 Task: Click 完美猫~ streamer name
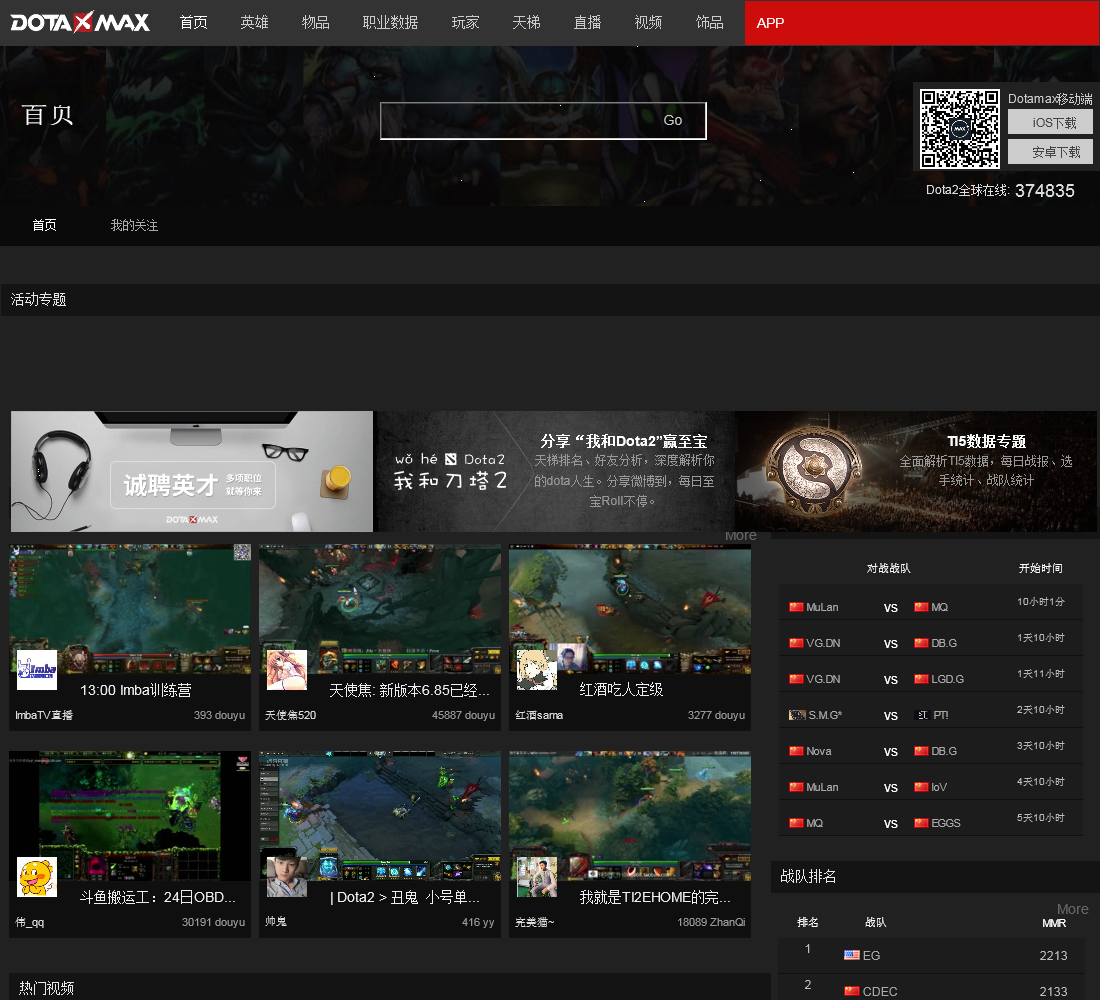(x=535, y=922)
